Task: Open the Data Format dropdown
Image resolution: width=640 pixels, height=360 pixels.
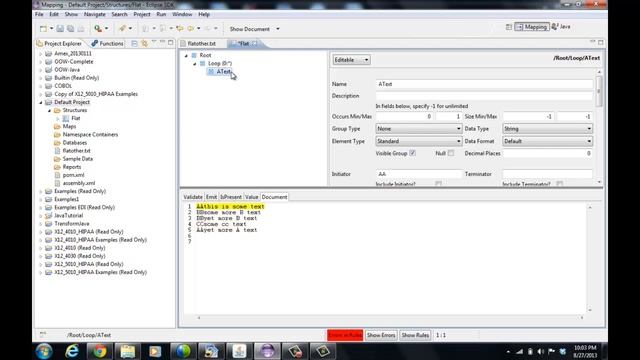Action: (x=547, y=141)
